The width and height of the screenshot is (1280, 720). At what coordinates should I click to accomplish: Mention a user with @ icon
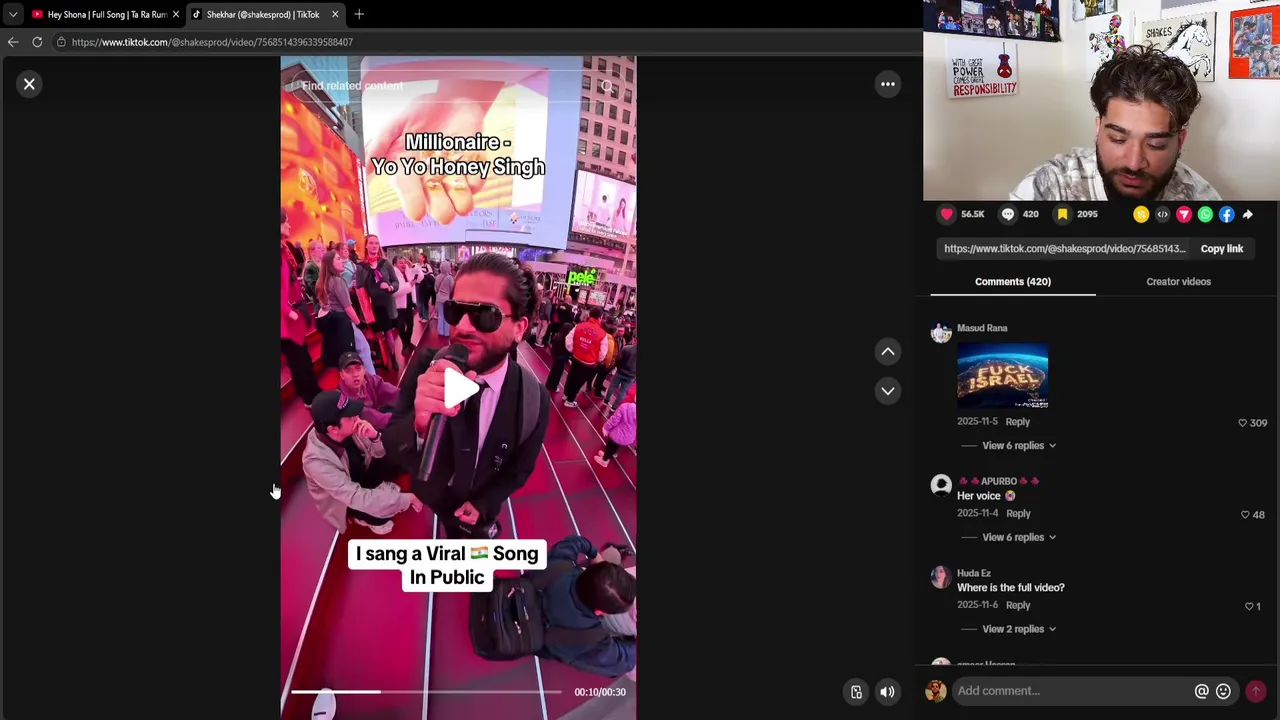pos(1201,691)
